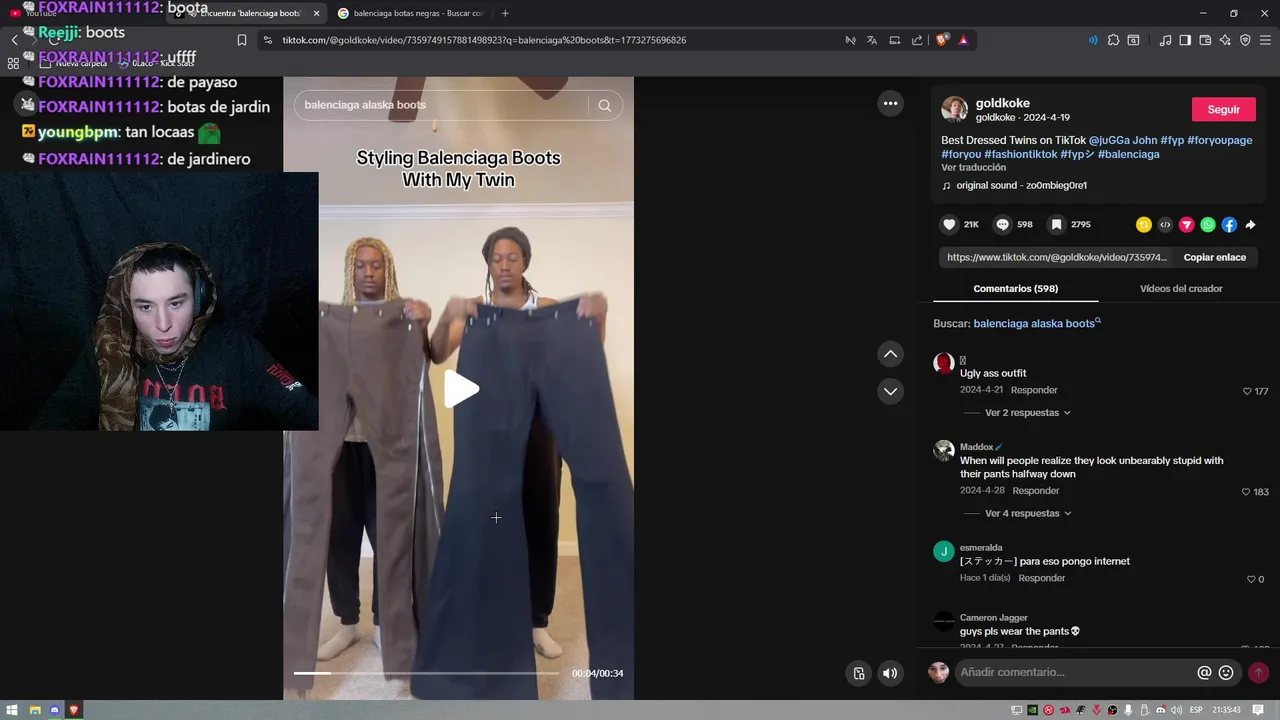Viewport: 1280px width, 720px height.
Task: Open the three-dot more options menu
Action: point(890,103)
